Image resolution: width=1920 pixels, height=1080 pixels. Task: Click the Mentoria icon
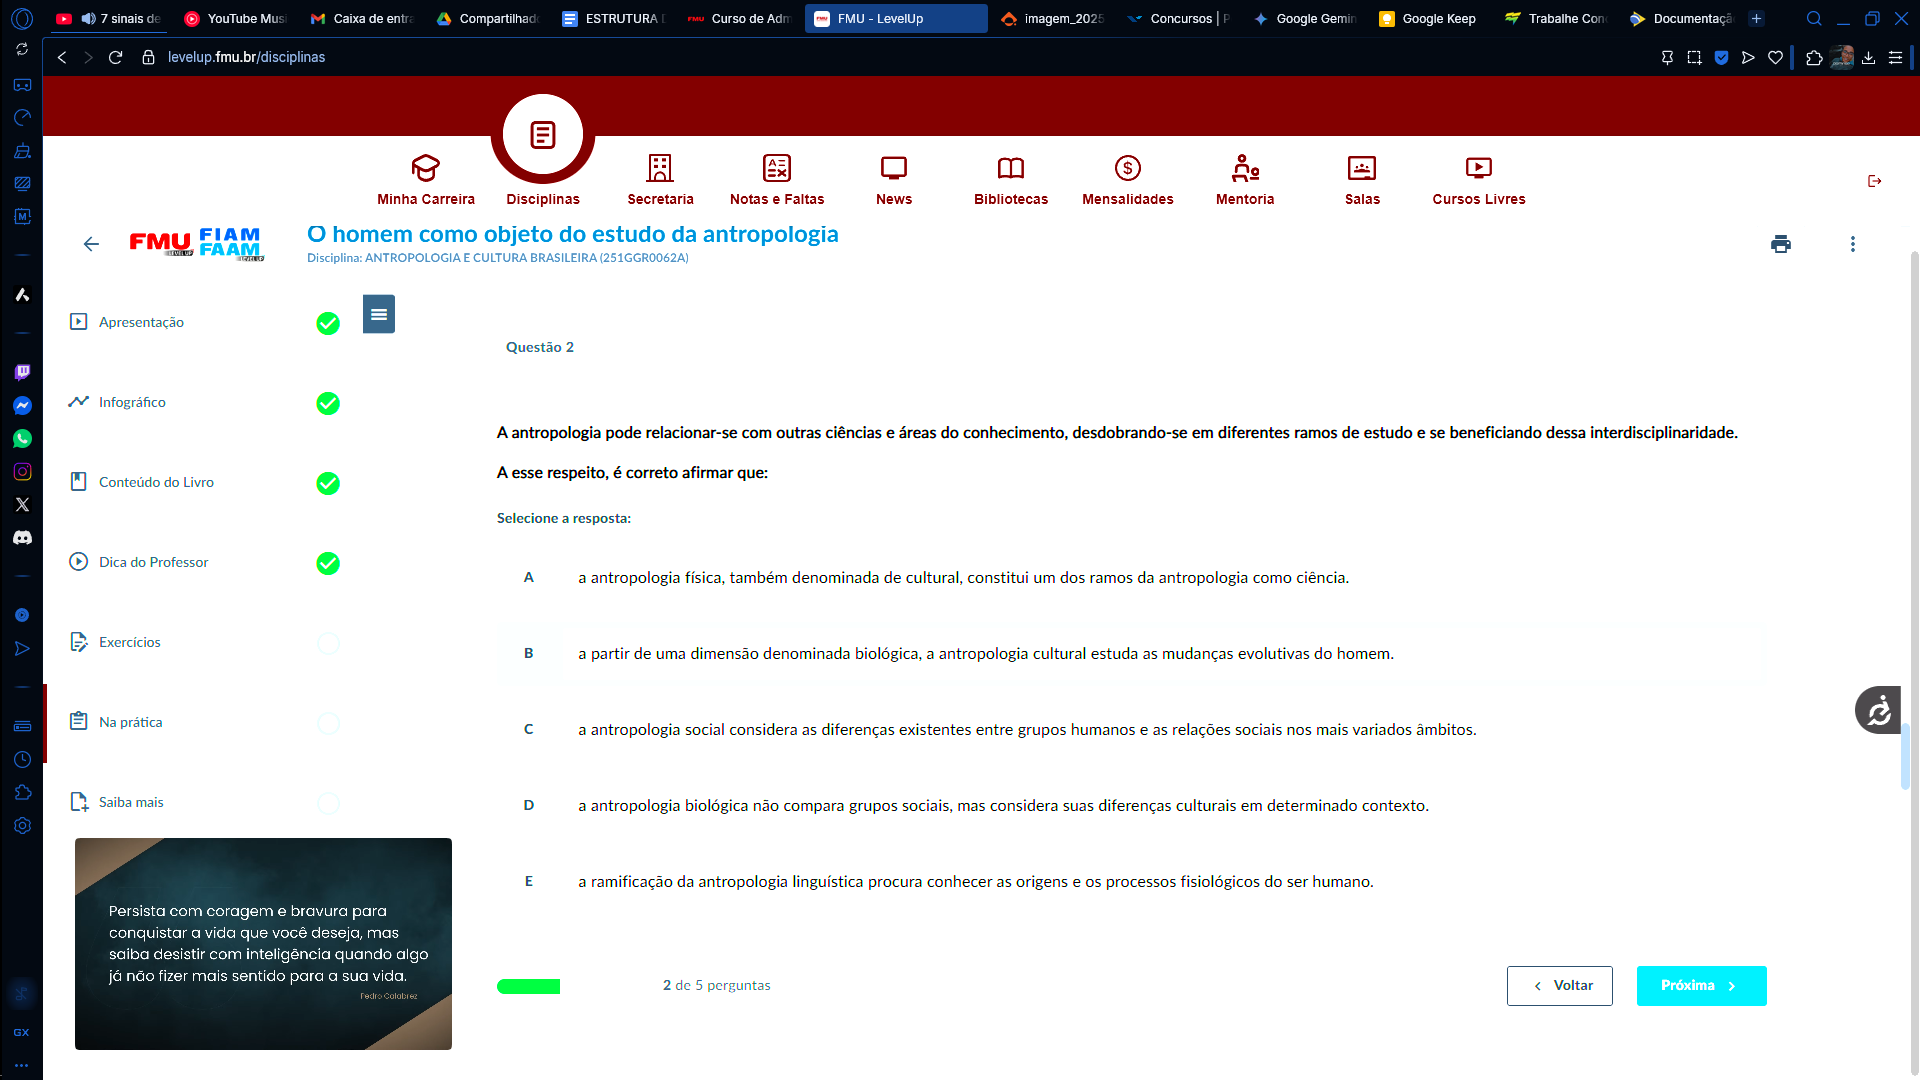1244,168
